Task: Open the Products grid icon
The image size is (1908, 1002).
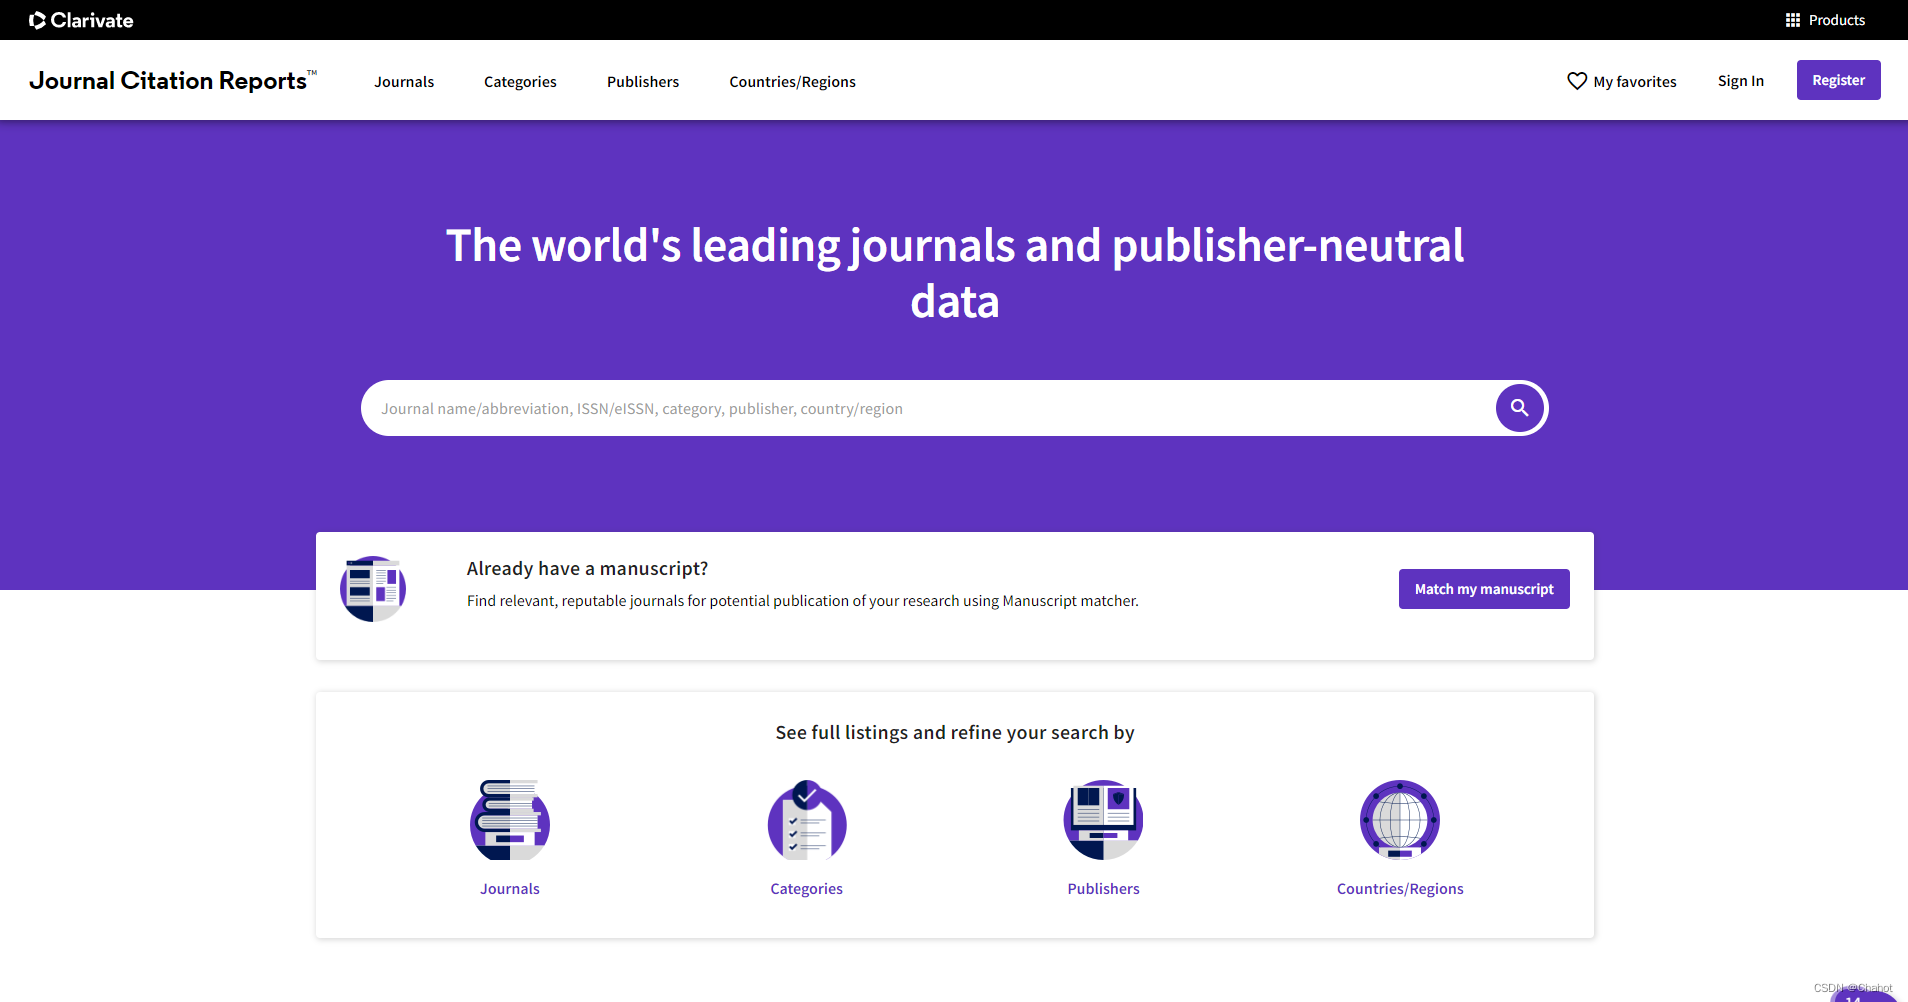Action: pos(1792,20)
